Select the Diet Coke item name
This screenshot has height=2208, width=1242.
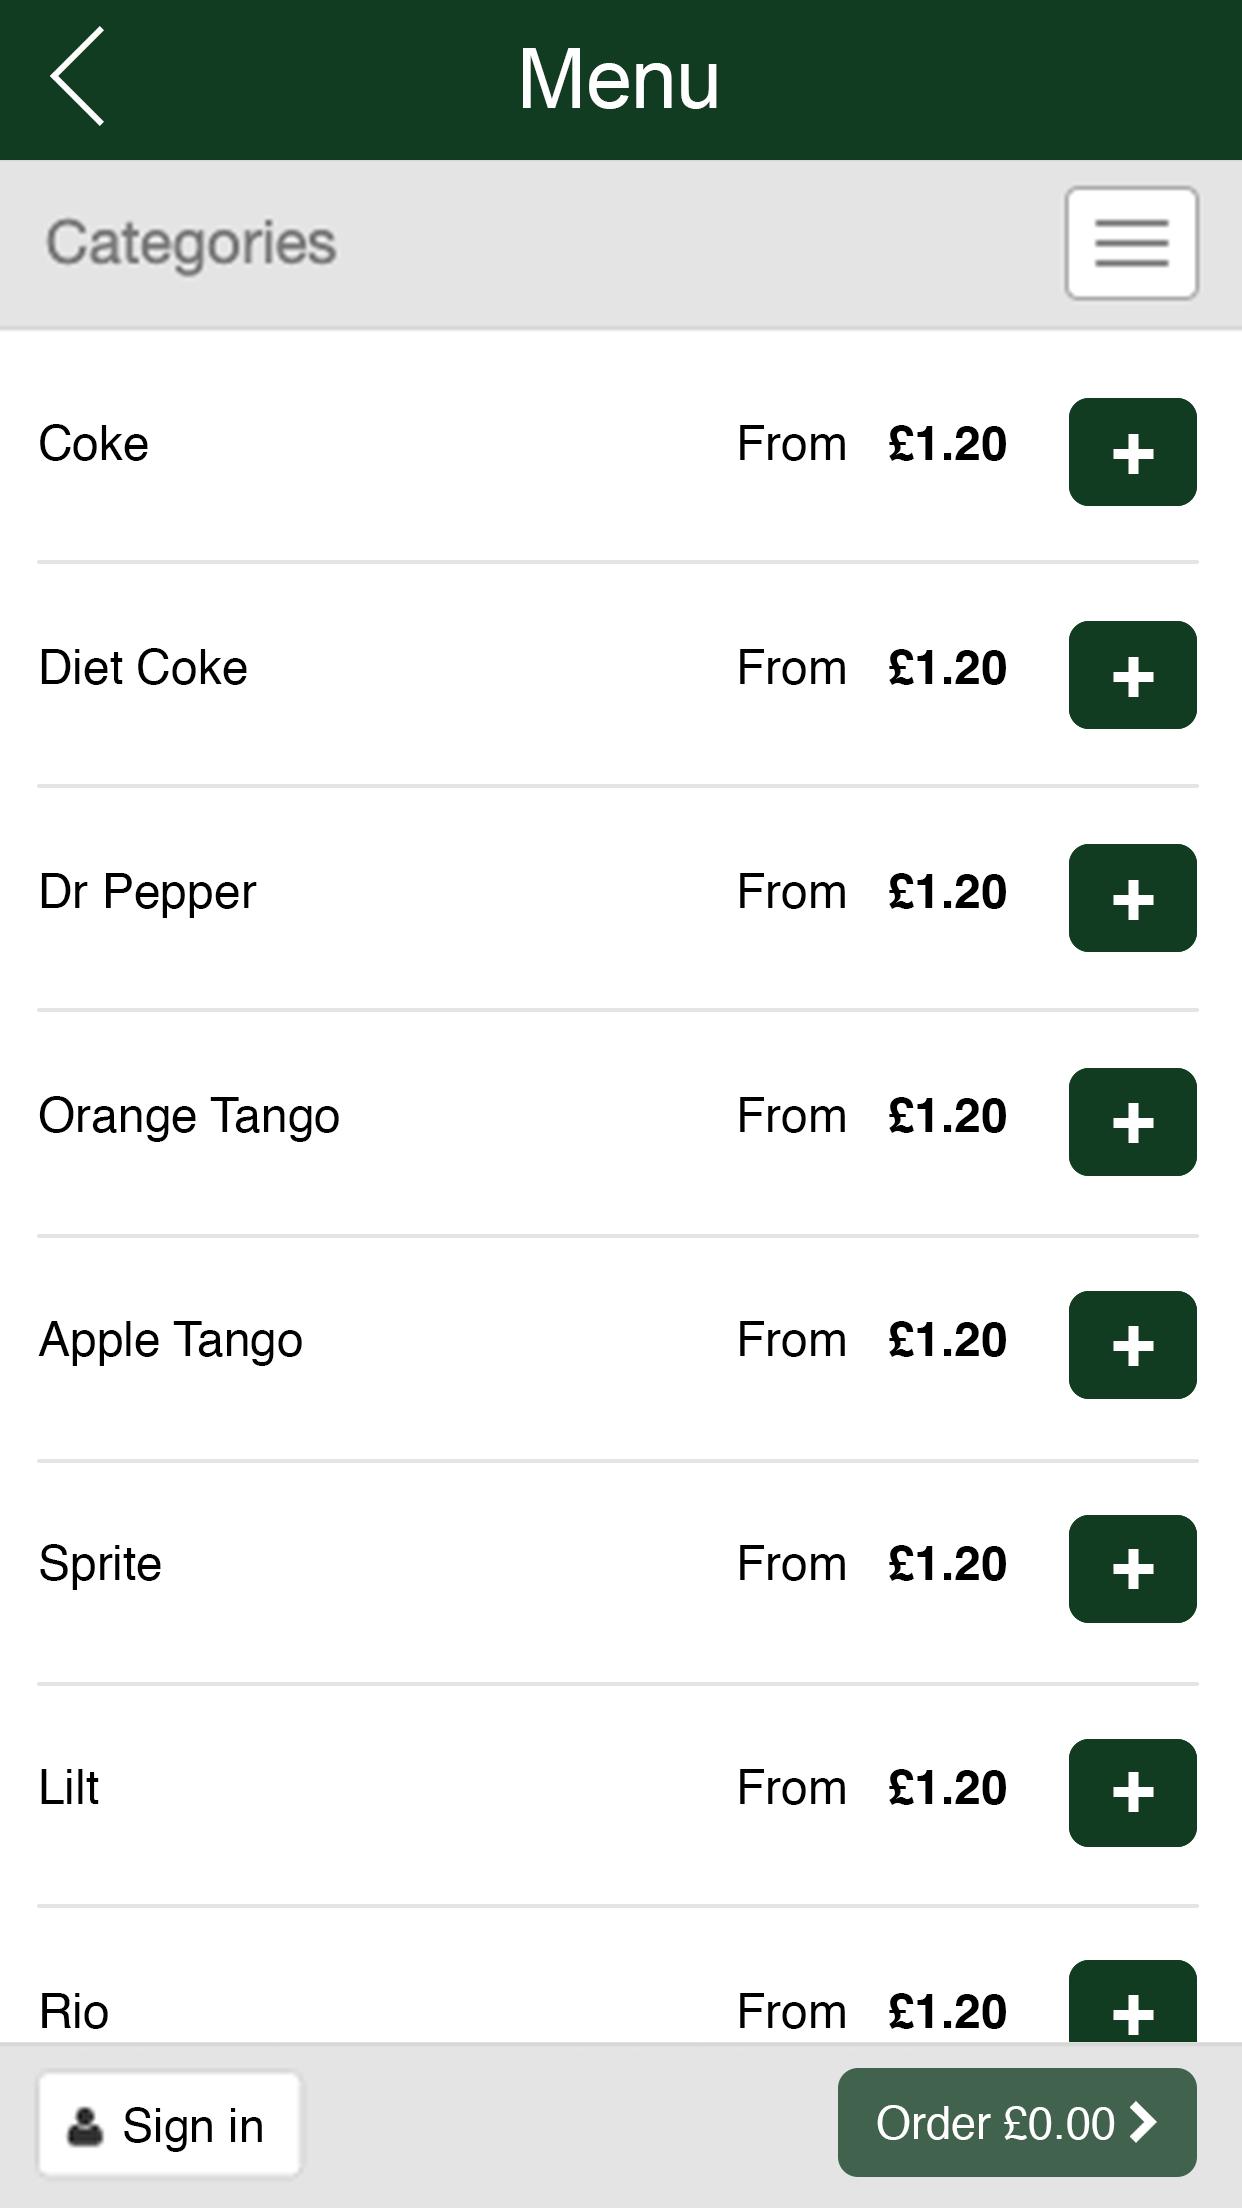[x=143, y=668]
